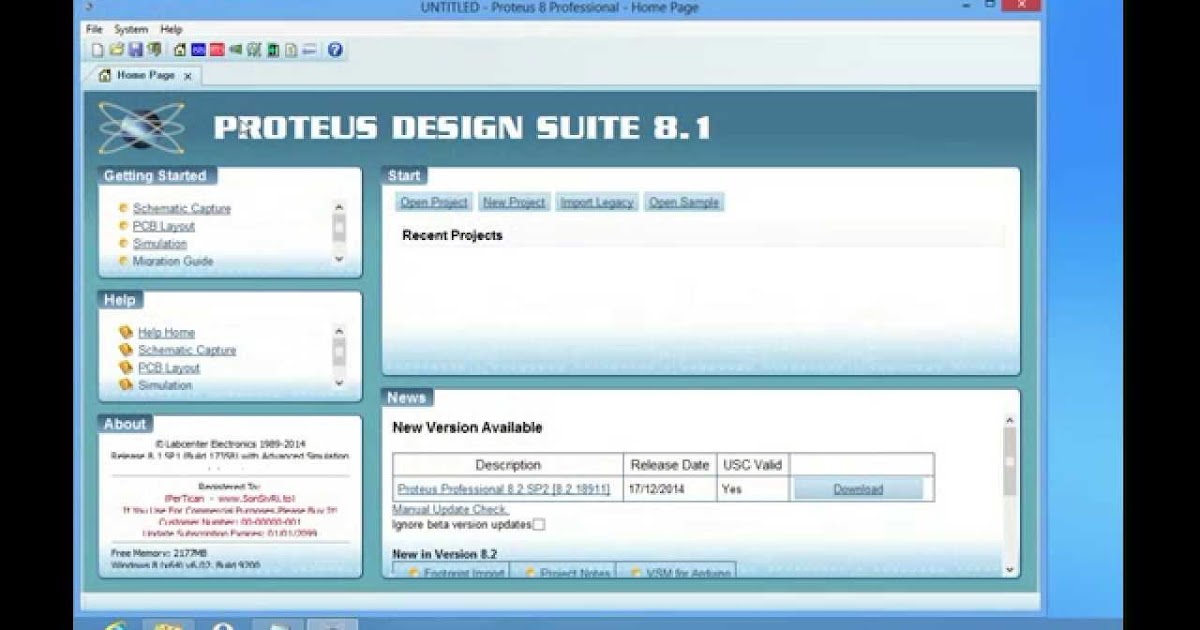Click the Getting Started scrollbar thumb
This screenshot has height=630, width=1200.
coord(339,227)
